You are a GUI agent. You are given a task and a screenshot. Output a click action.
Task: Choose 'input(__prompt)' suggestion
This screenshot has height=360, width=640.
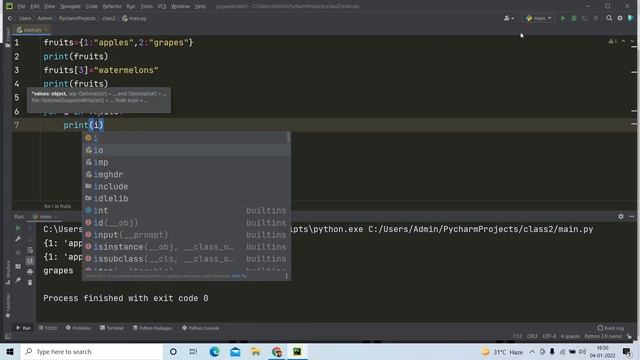[x=186, y=235]
